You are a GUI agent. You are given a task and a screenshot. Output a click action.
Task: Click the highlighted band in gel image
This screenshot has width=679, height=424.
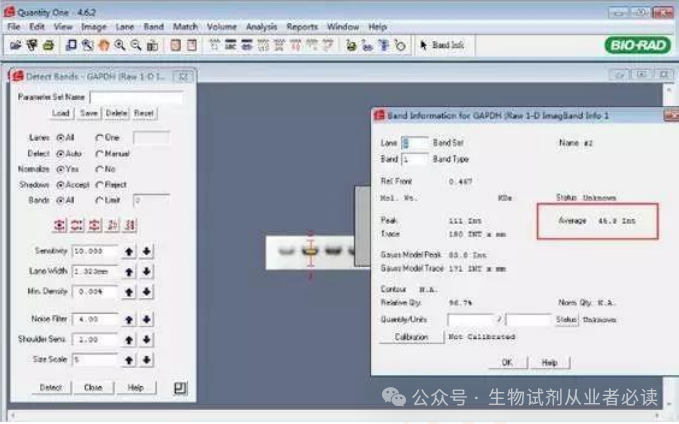[310, 251]
